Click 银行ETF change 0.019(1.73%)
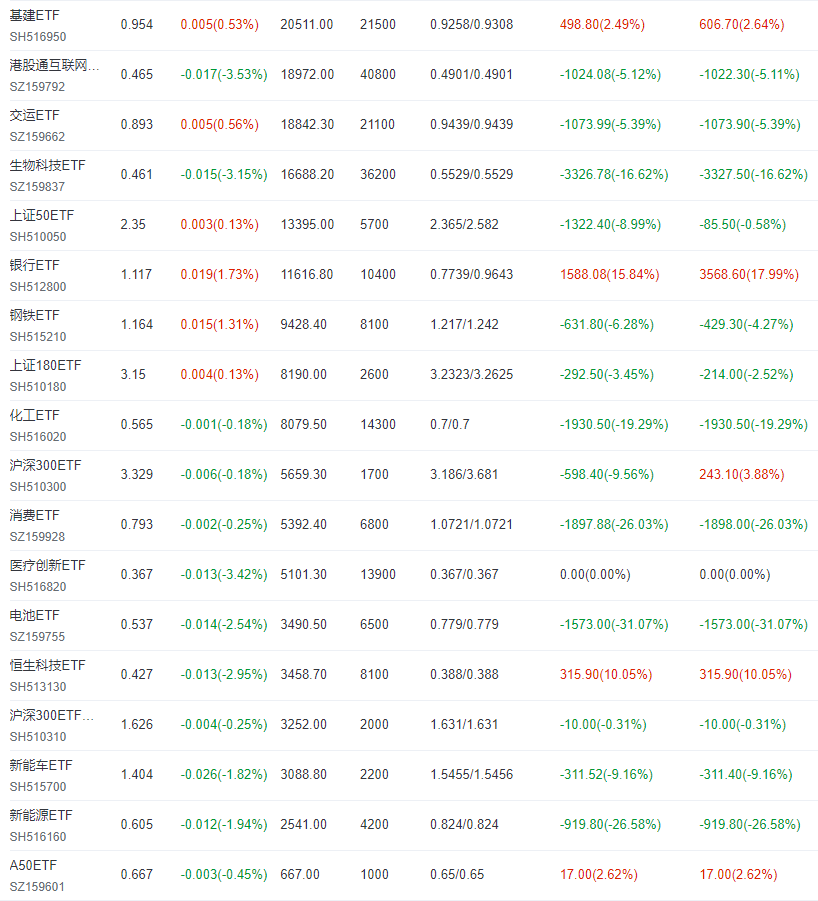 (219, 275)
